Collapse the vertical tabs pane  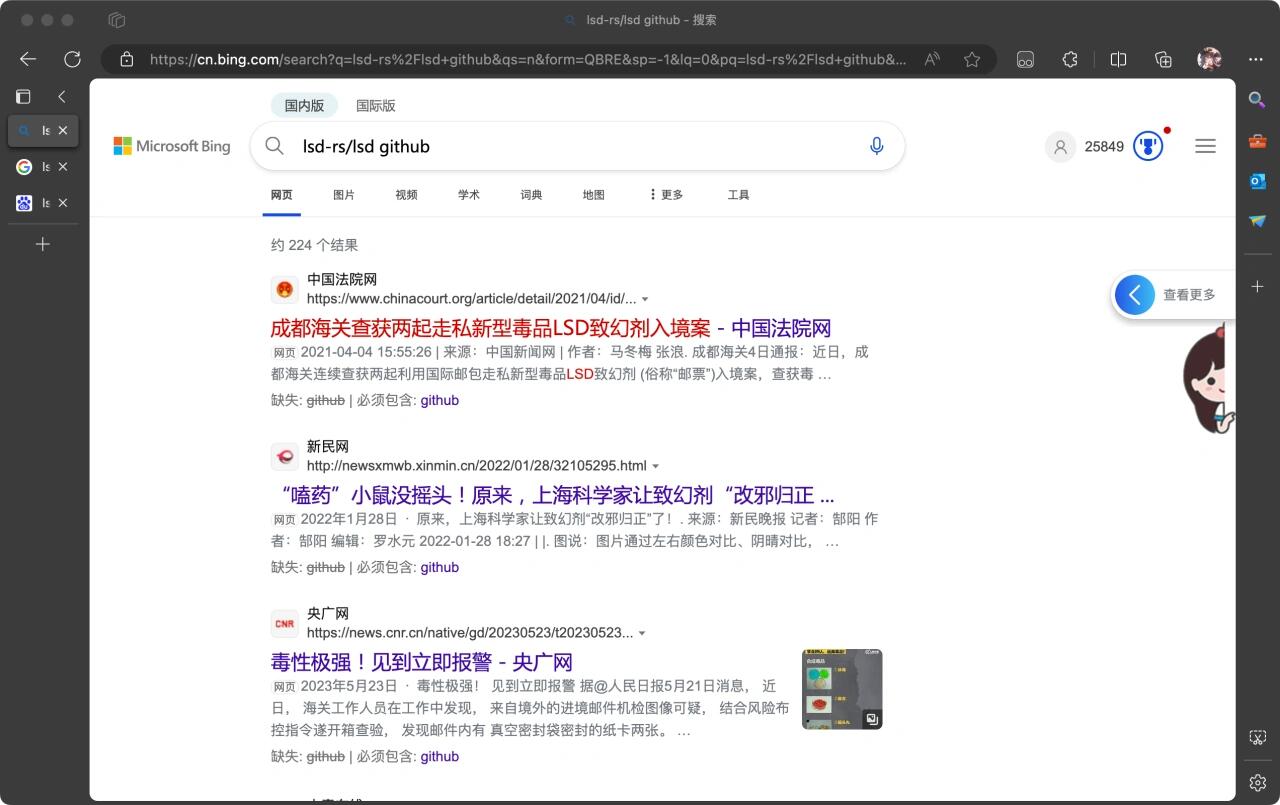(x=62, y=96)
